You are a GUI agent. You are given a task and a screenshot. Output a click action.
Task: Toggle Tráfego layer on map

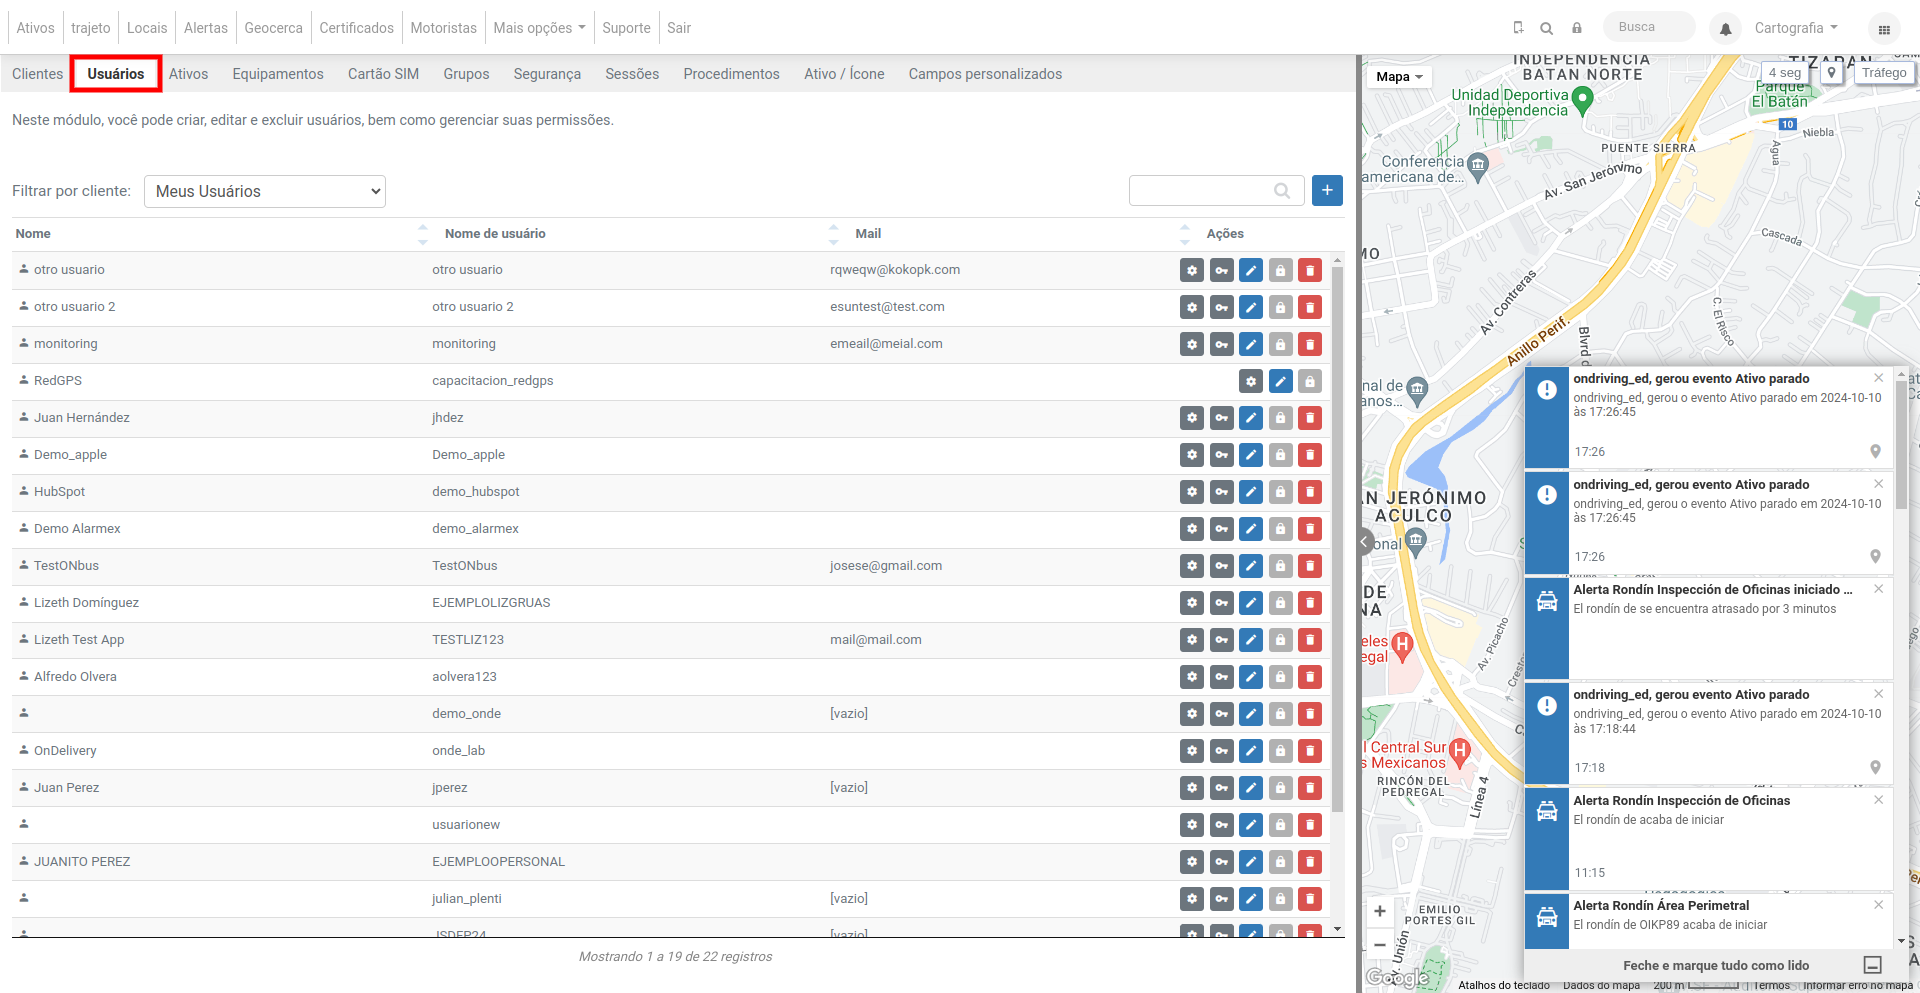pyautogui.click(x=1884, y=73)
